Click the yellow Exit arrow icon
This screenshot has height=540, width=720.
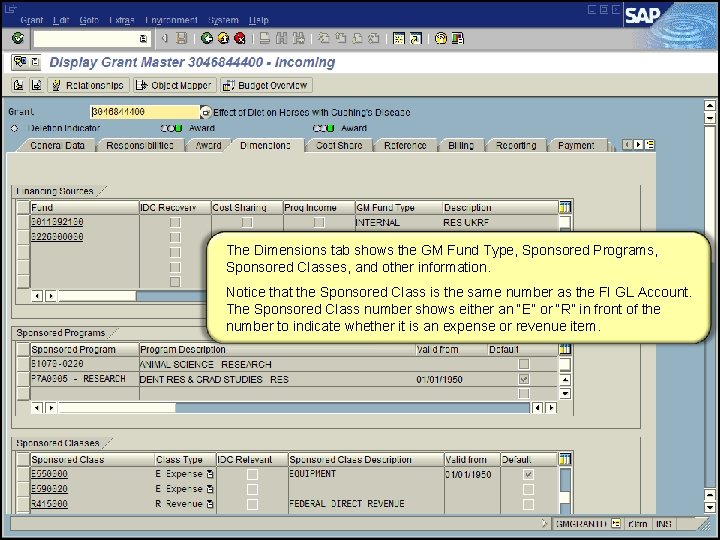[223, 38]
